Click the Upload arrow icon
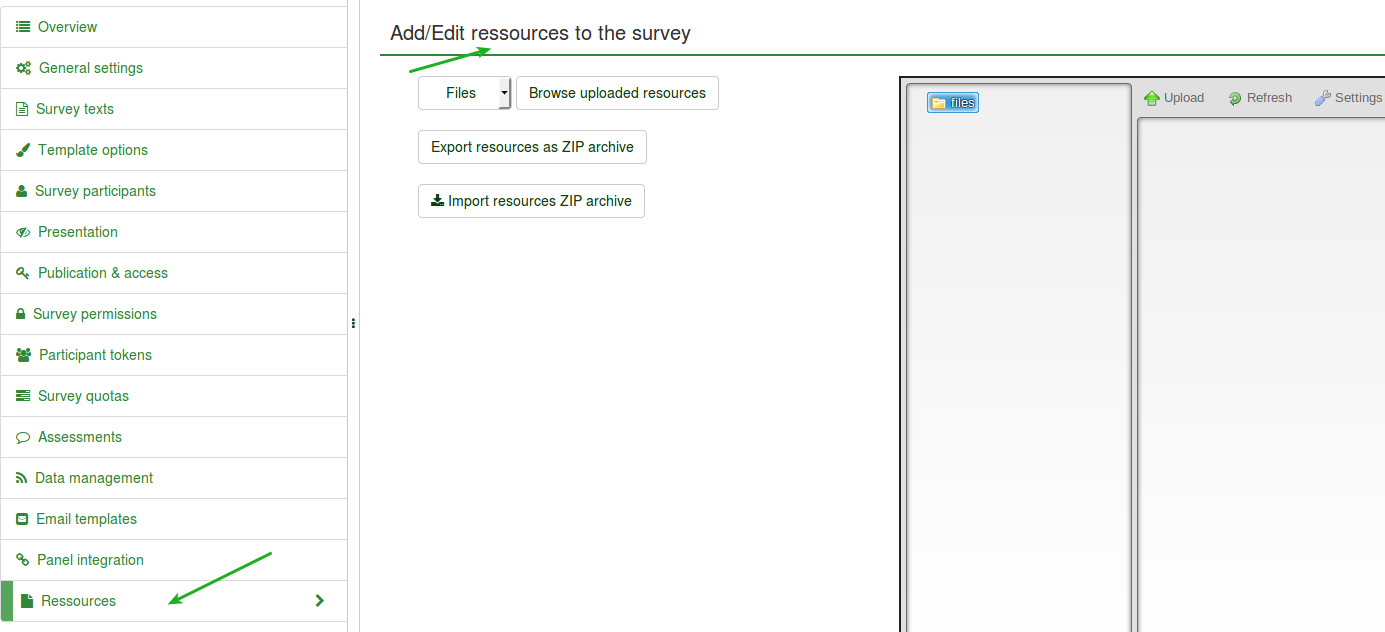The height and width of the screenshot is (632, 1385). (1152, 98)
